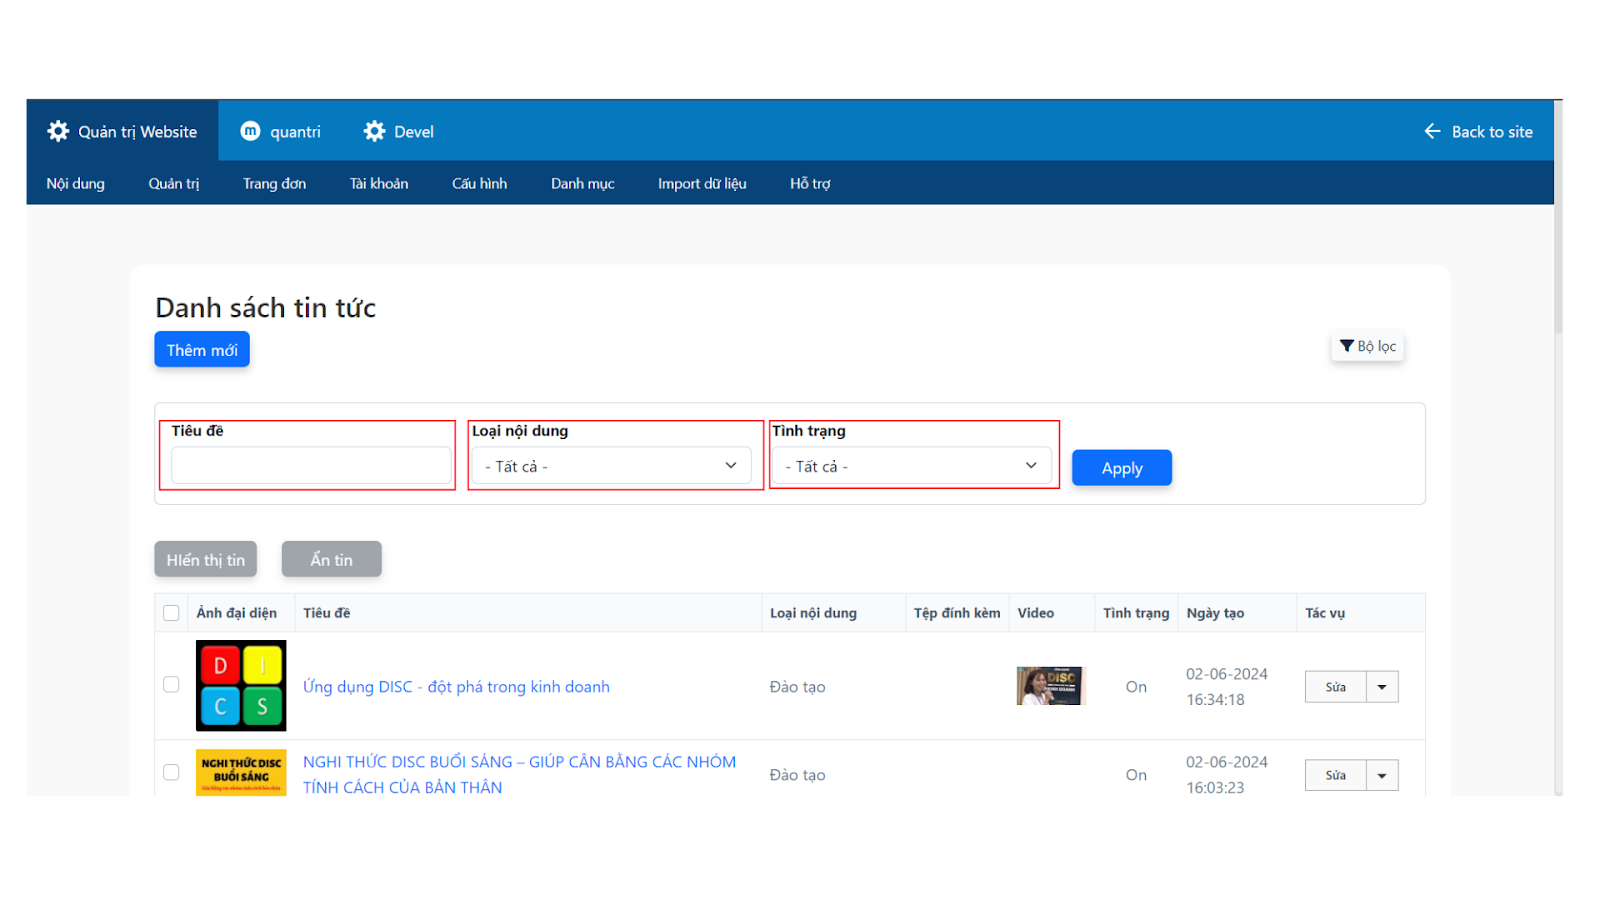
Task: Click the Apply filter button
Action: pyautogui.click(x=1121, y=468)
